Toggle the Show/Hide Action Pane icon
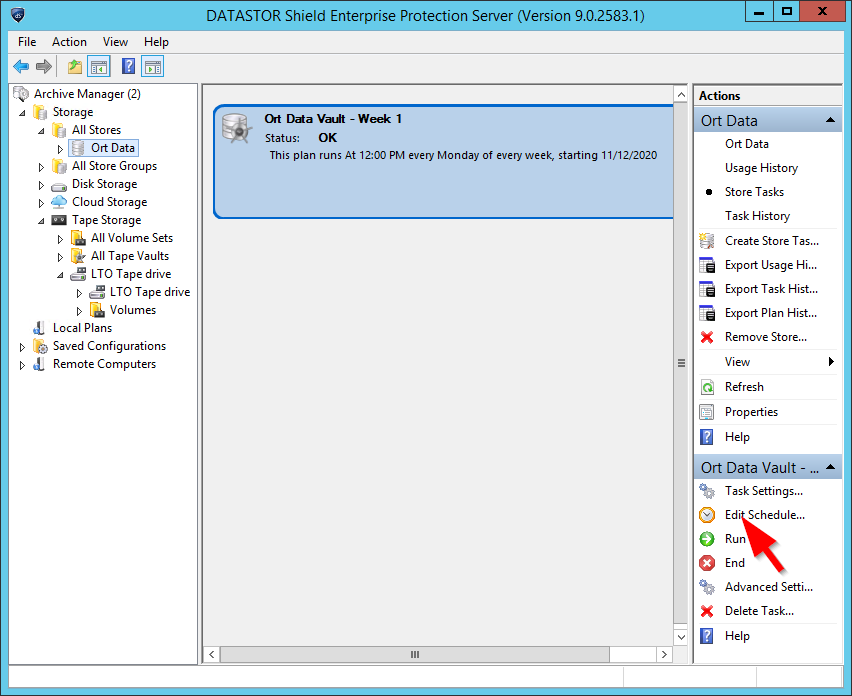 pyautogui.click(x=153, y=67)
